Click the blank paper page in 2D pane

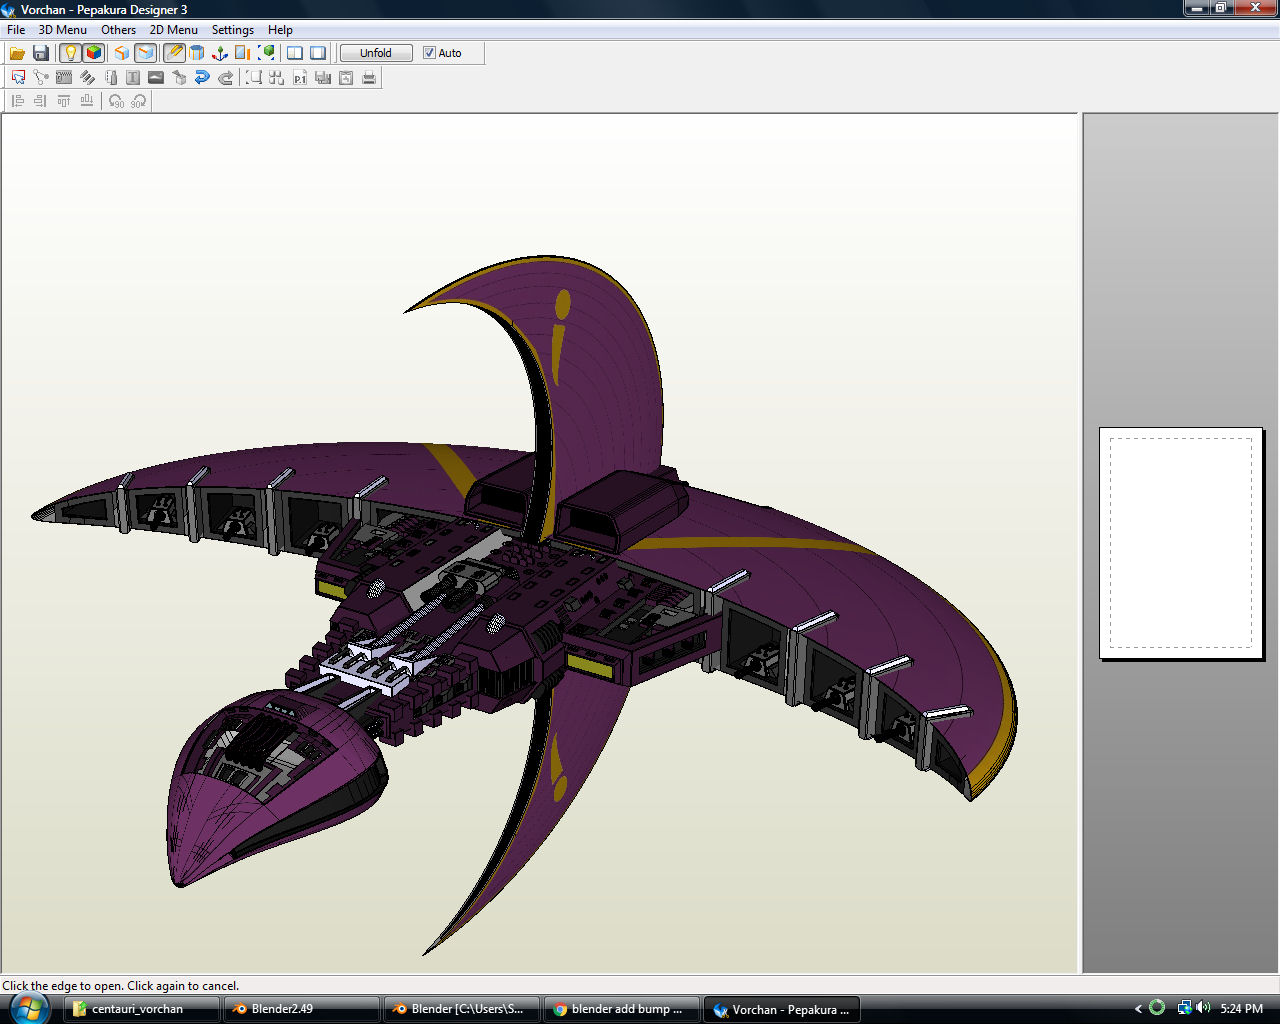(1181, 543)
